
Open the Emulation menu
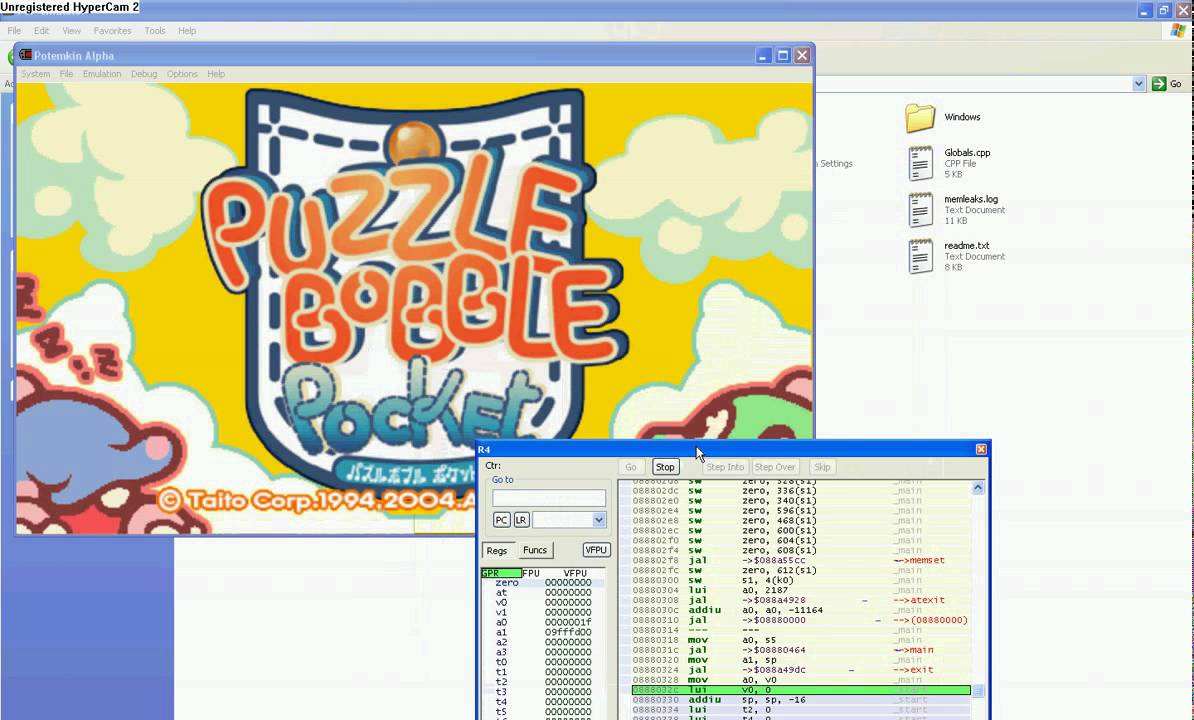[102, 74]
